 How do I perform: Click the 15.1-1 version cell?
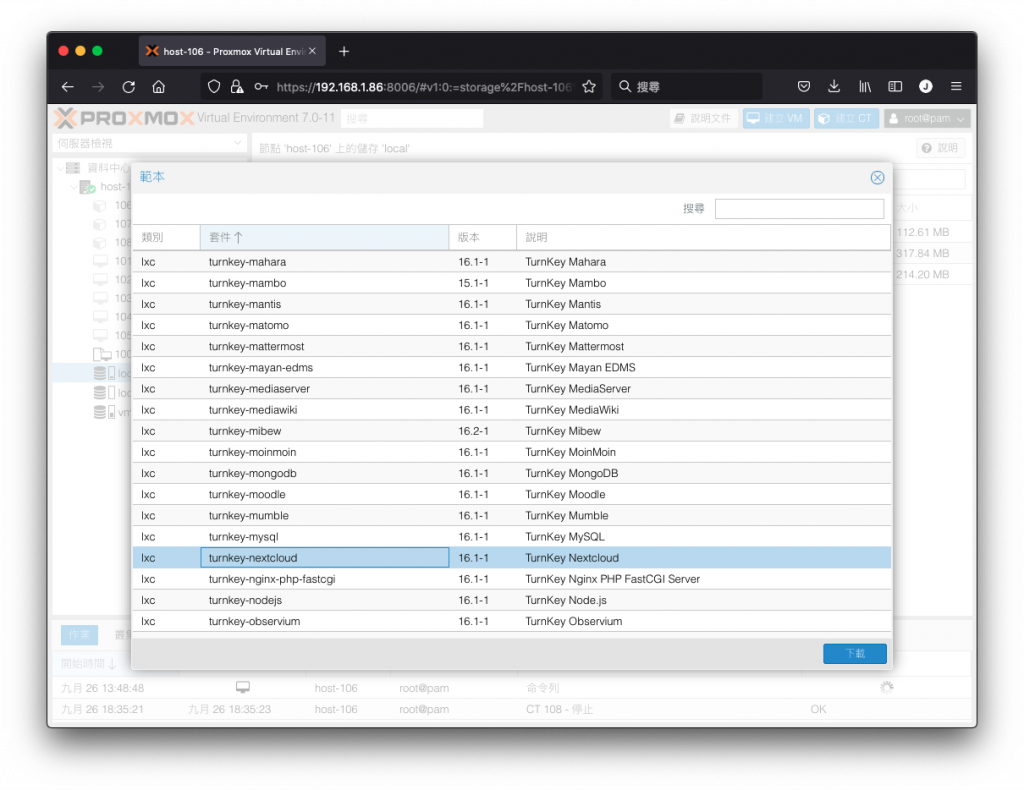pyautogui.click(x=483, y=283)
